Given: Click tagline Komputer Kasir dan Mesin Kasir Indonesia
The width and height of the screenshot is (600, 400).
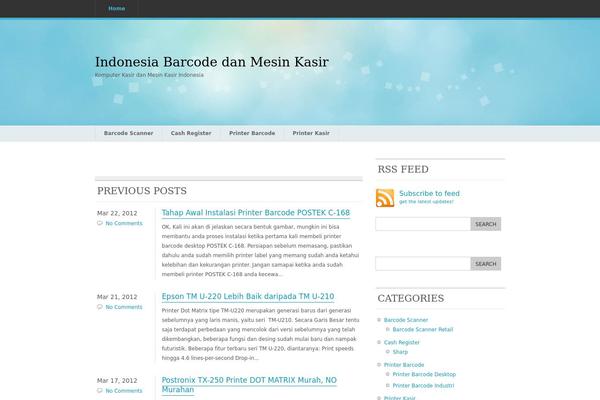Looking at the screenshot, I should (149, 75).
